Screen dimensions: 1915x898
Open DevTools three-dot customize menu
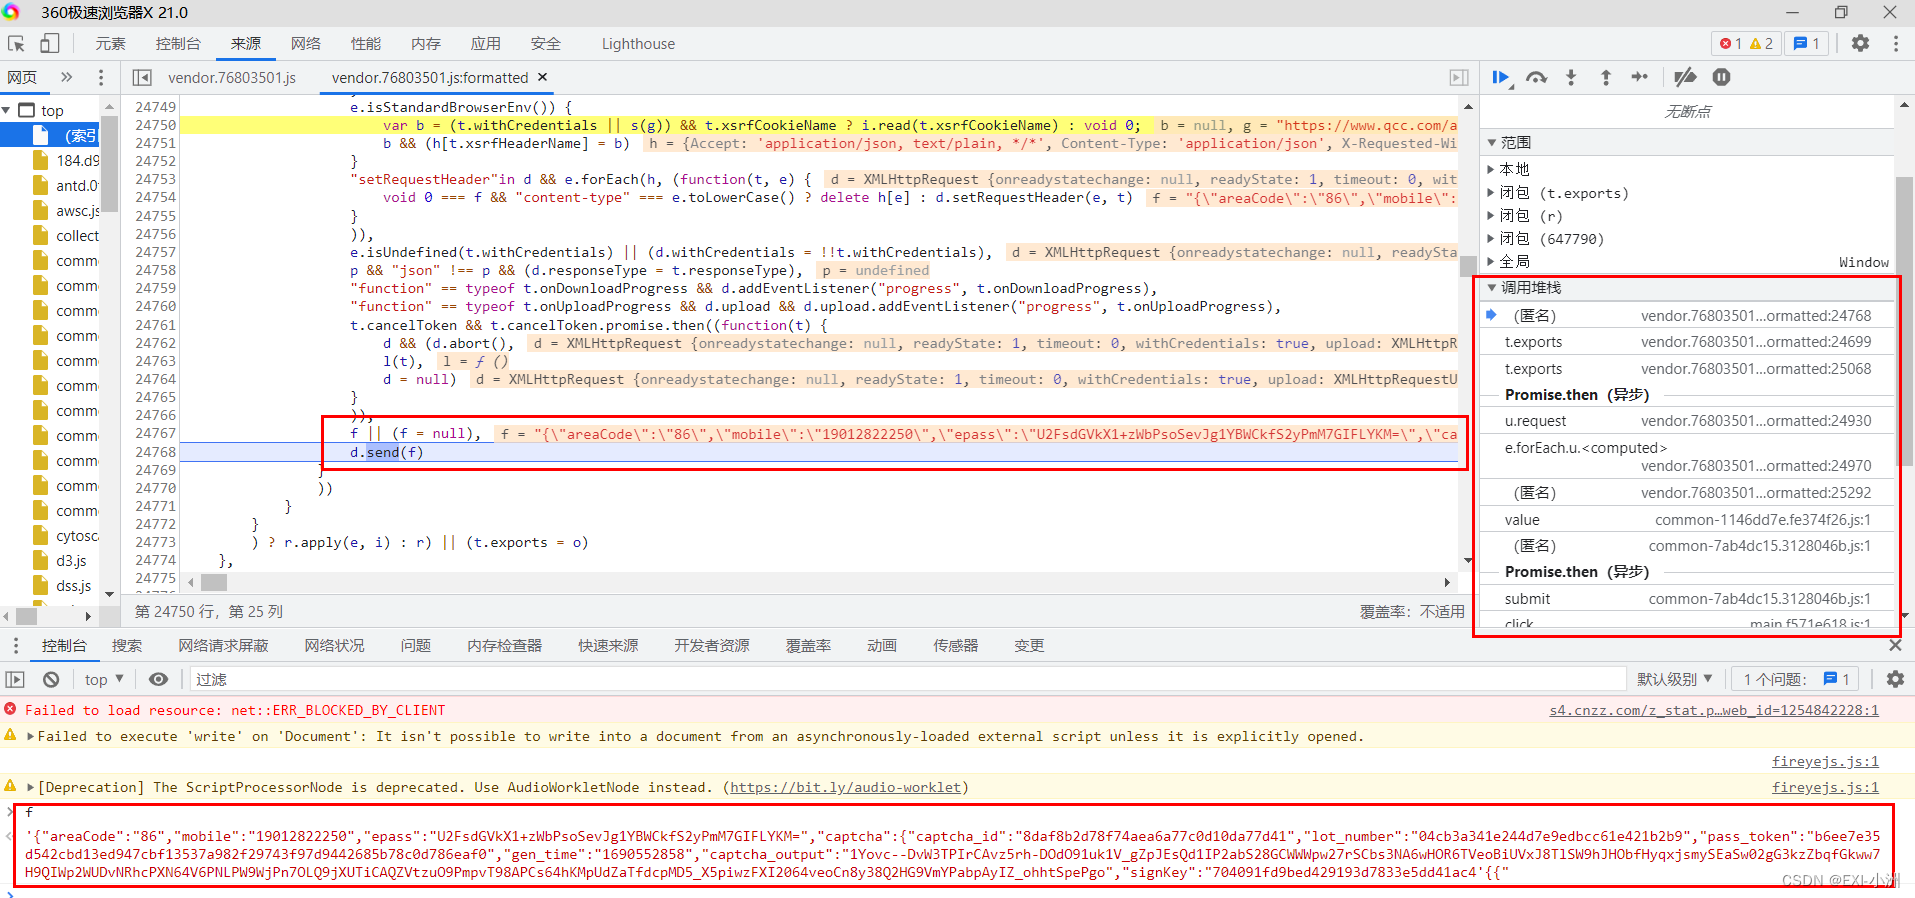[x=1895, y=44]
